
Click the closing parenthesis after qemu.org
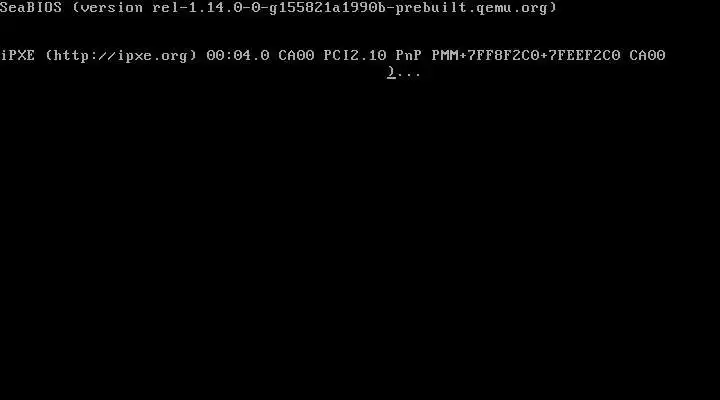[553, 8]
